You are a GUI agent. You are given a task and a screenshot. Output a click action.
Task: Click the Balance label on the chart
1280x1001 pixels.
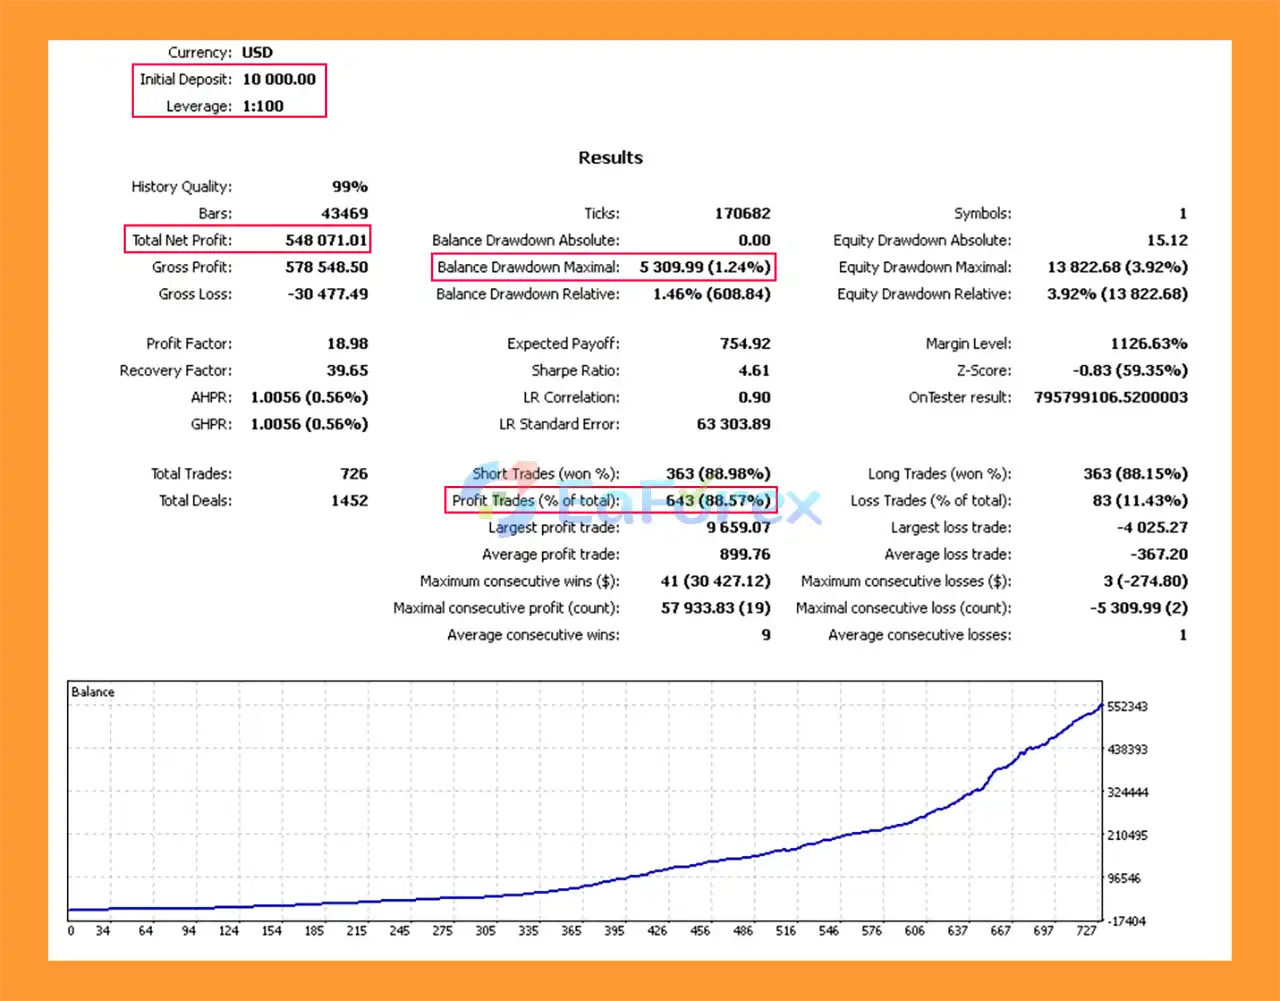93,692
